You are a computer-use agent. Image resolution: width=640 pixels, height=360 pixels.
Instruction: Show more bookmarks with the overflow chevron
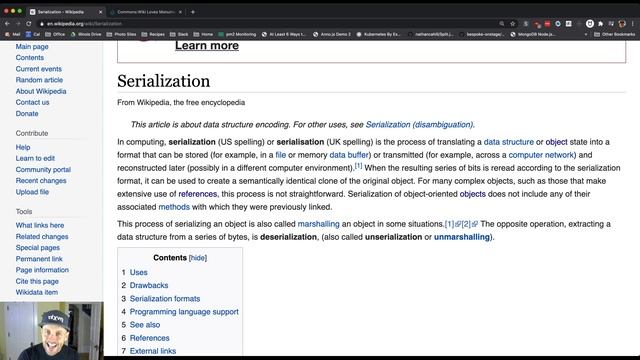click(586, 34)
